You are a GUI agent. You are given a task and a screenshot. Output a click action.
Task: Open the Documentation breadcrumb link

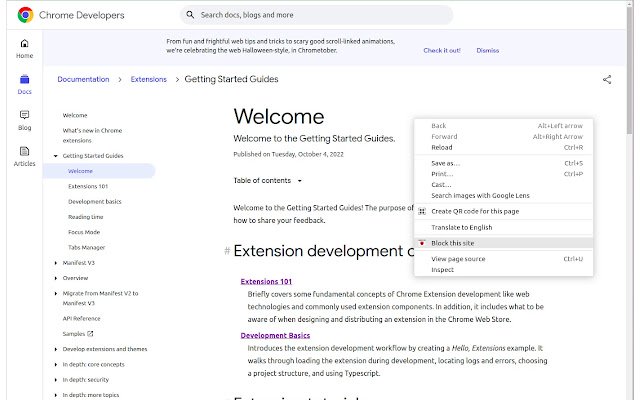click(83, 79)
